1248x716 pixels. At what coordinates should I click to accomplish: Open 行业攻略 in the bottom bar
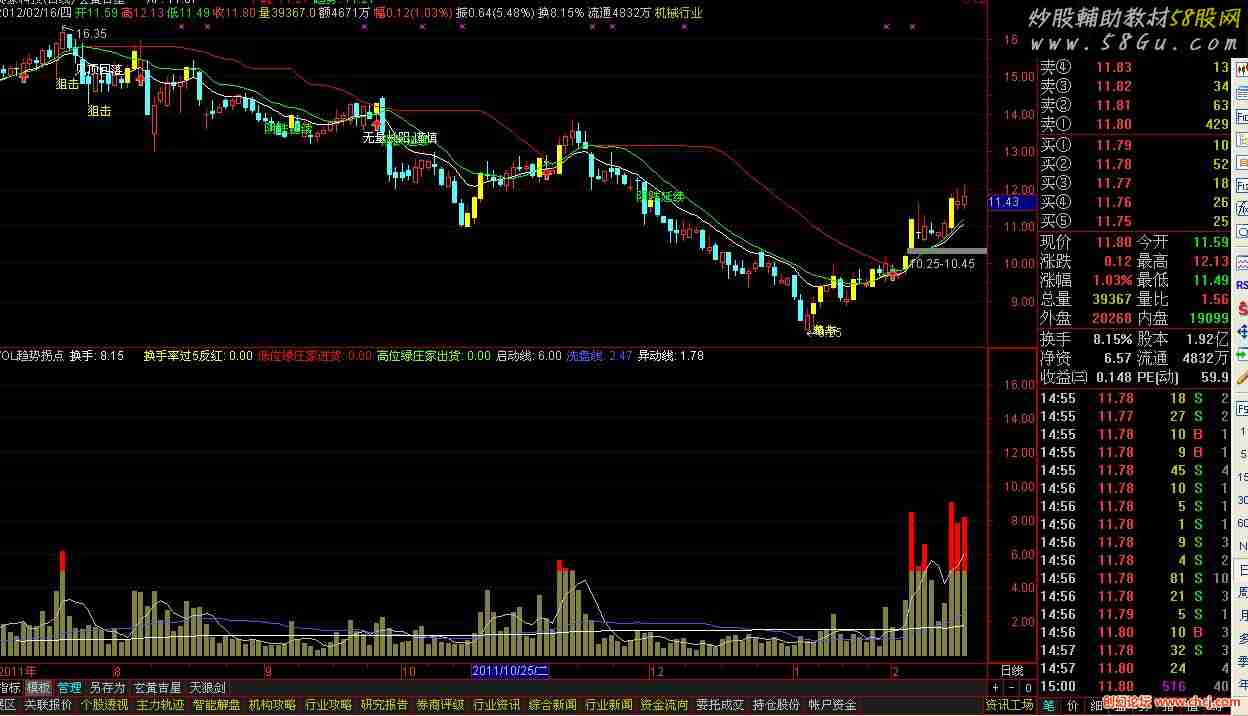point(329,705)
